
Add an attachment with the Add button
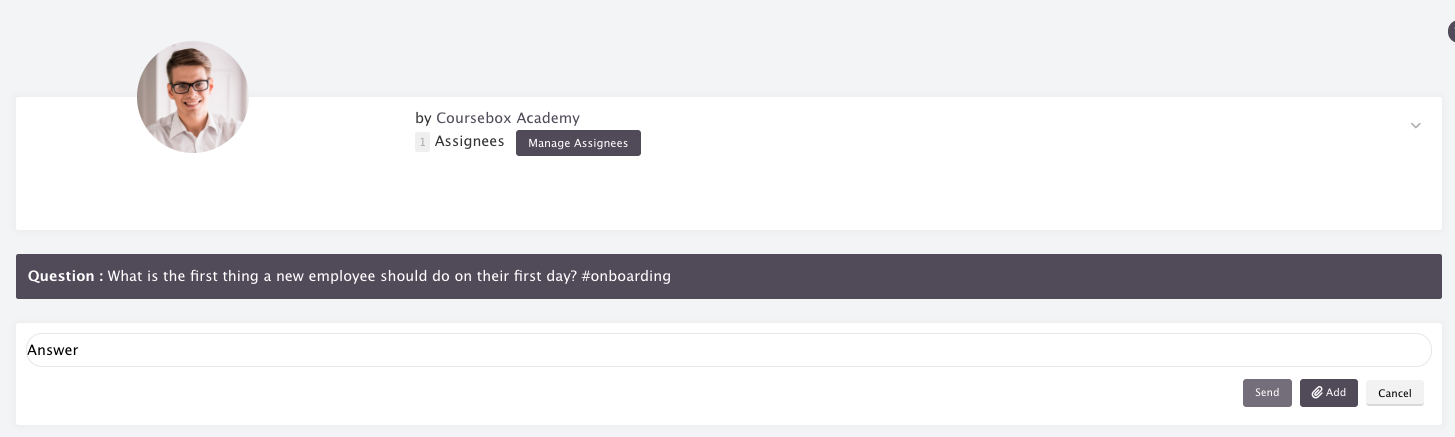click(x=1329, y=393)
